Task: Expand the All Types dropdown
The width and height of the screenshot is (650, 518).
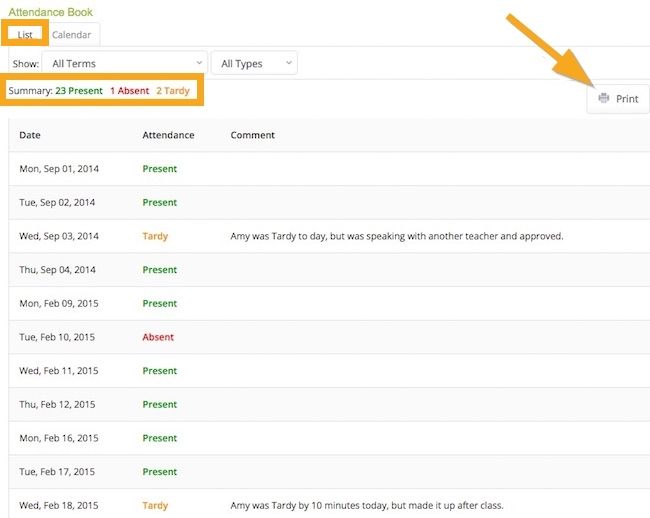Action: coord(254,63)
